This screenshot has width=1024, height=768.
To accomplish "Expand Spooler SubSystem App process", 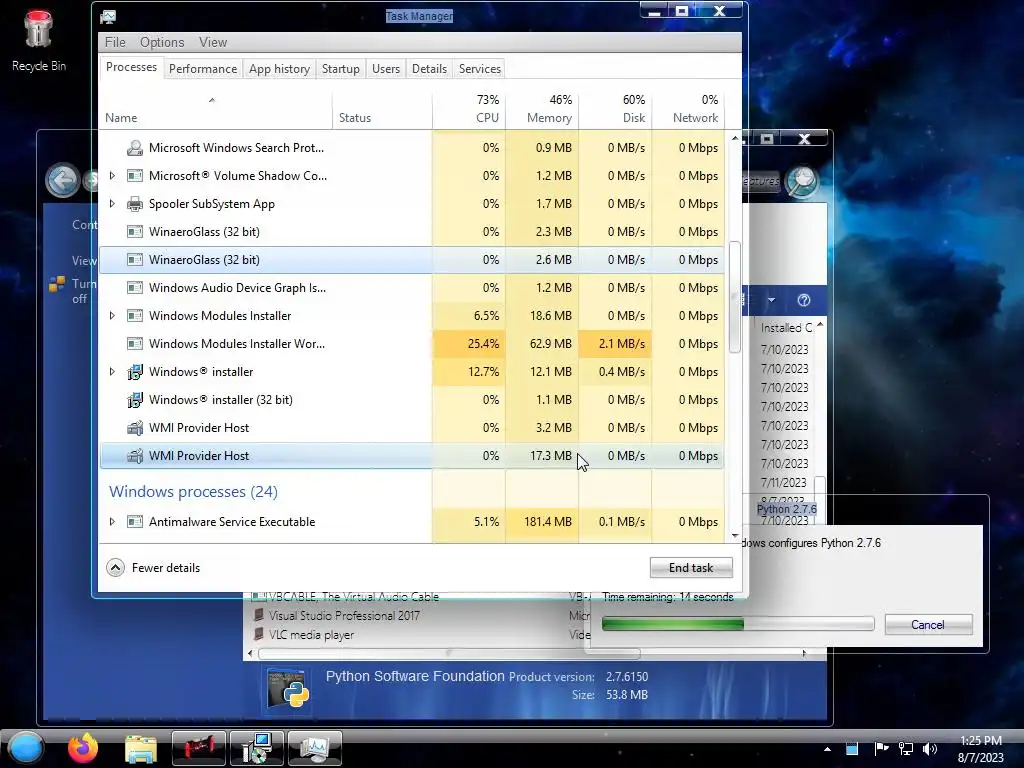I will click(x=112, y=204).
